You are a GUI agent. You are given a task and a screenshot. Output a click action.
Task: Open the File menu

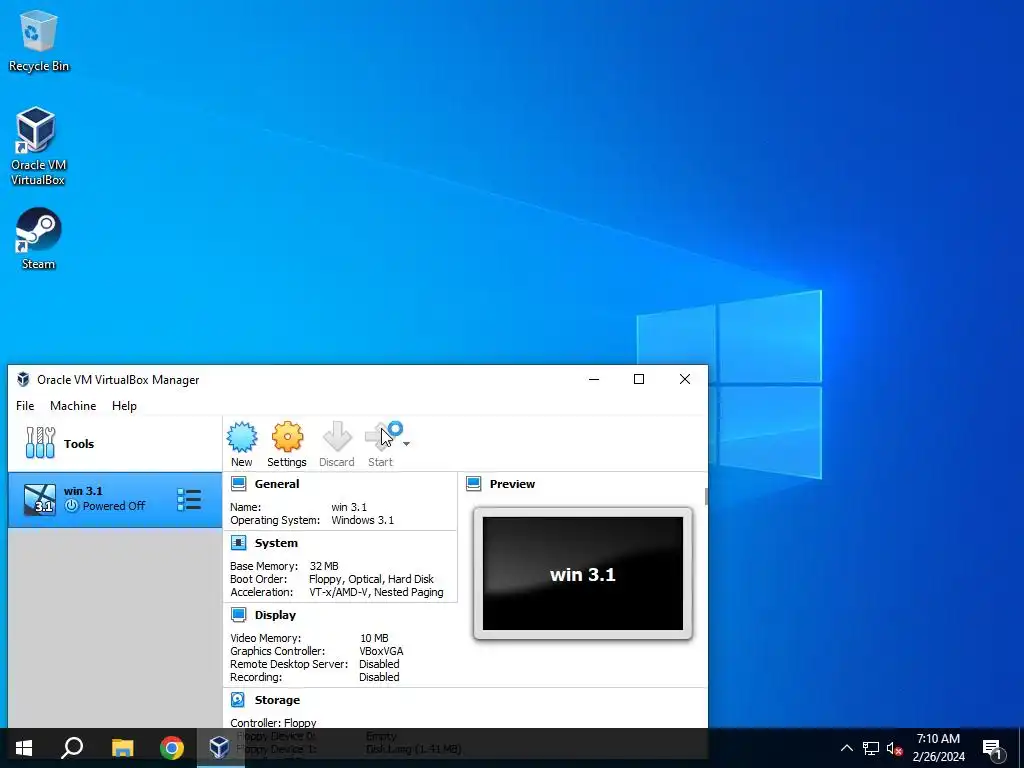25,406
